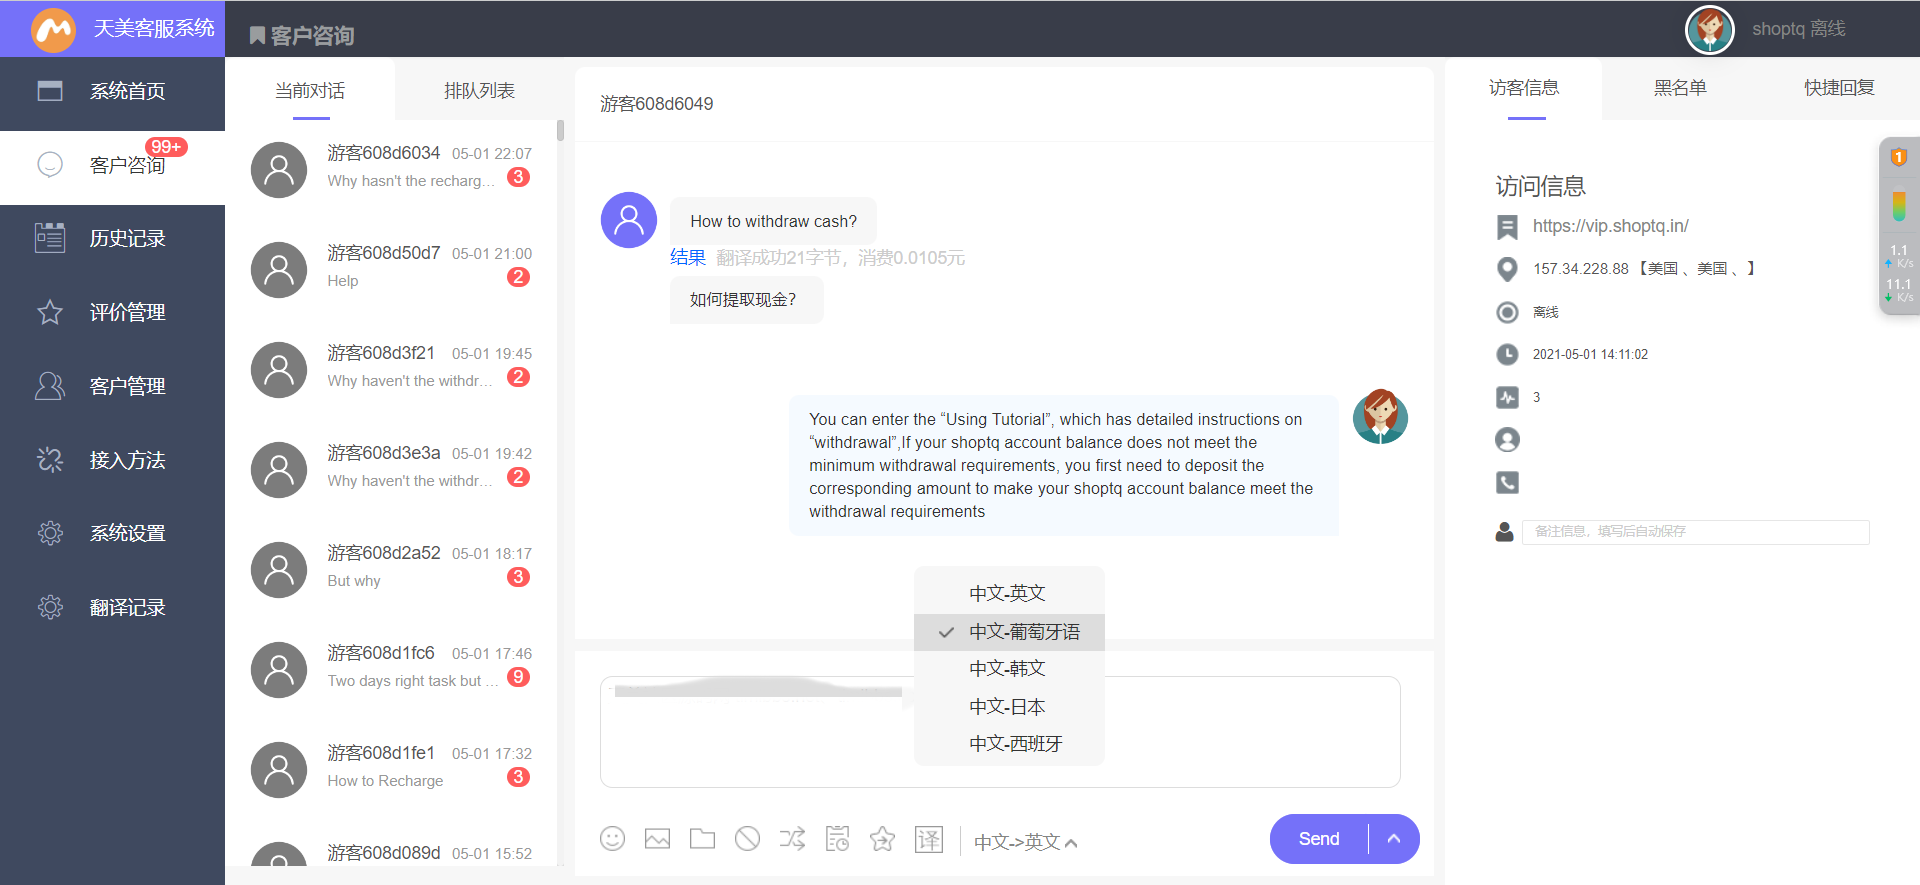Click the transfer conversation shuffle icon

[x=792, y=839]
